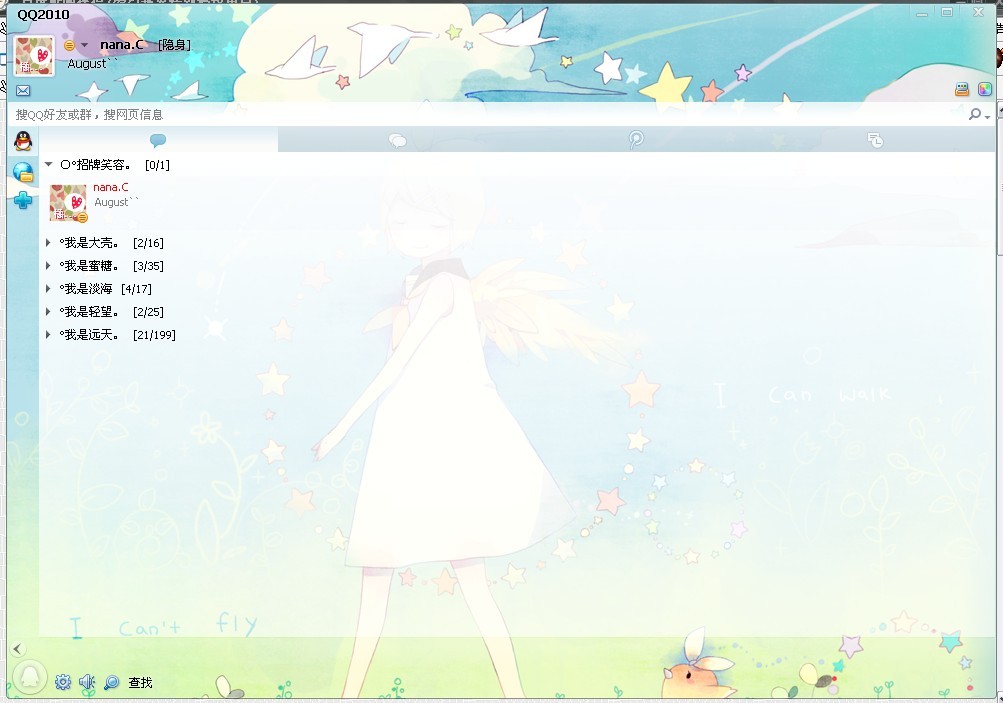Click the magnifier search button with arrow

pos(979,115)
